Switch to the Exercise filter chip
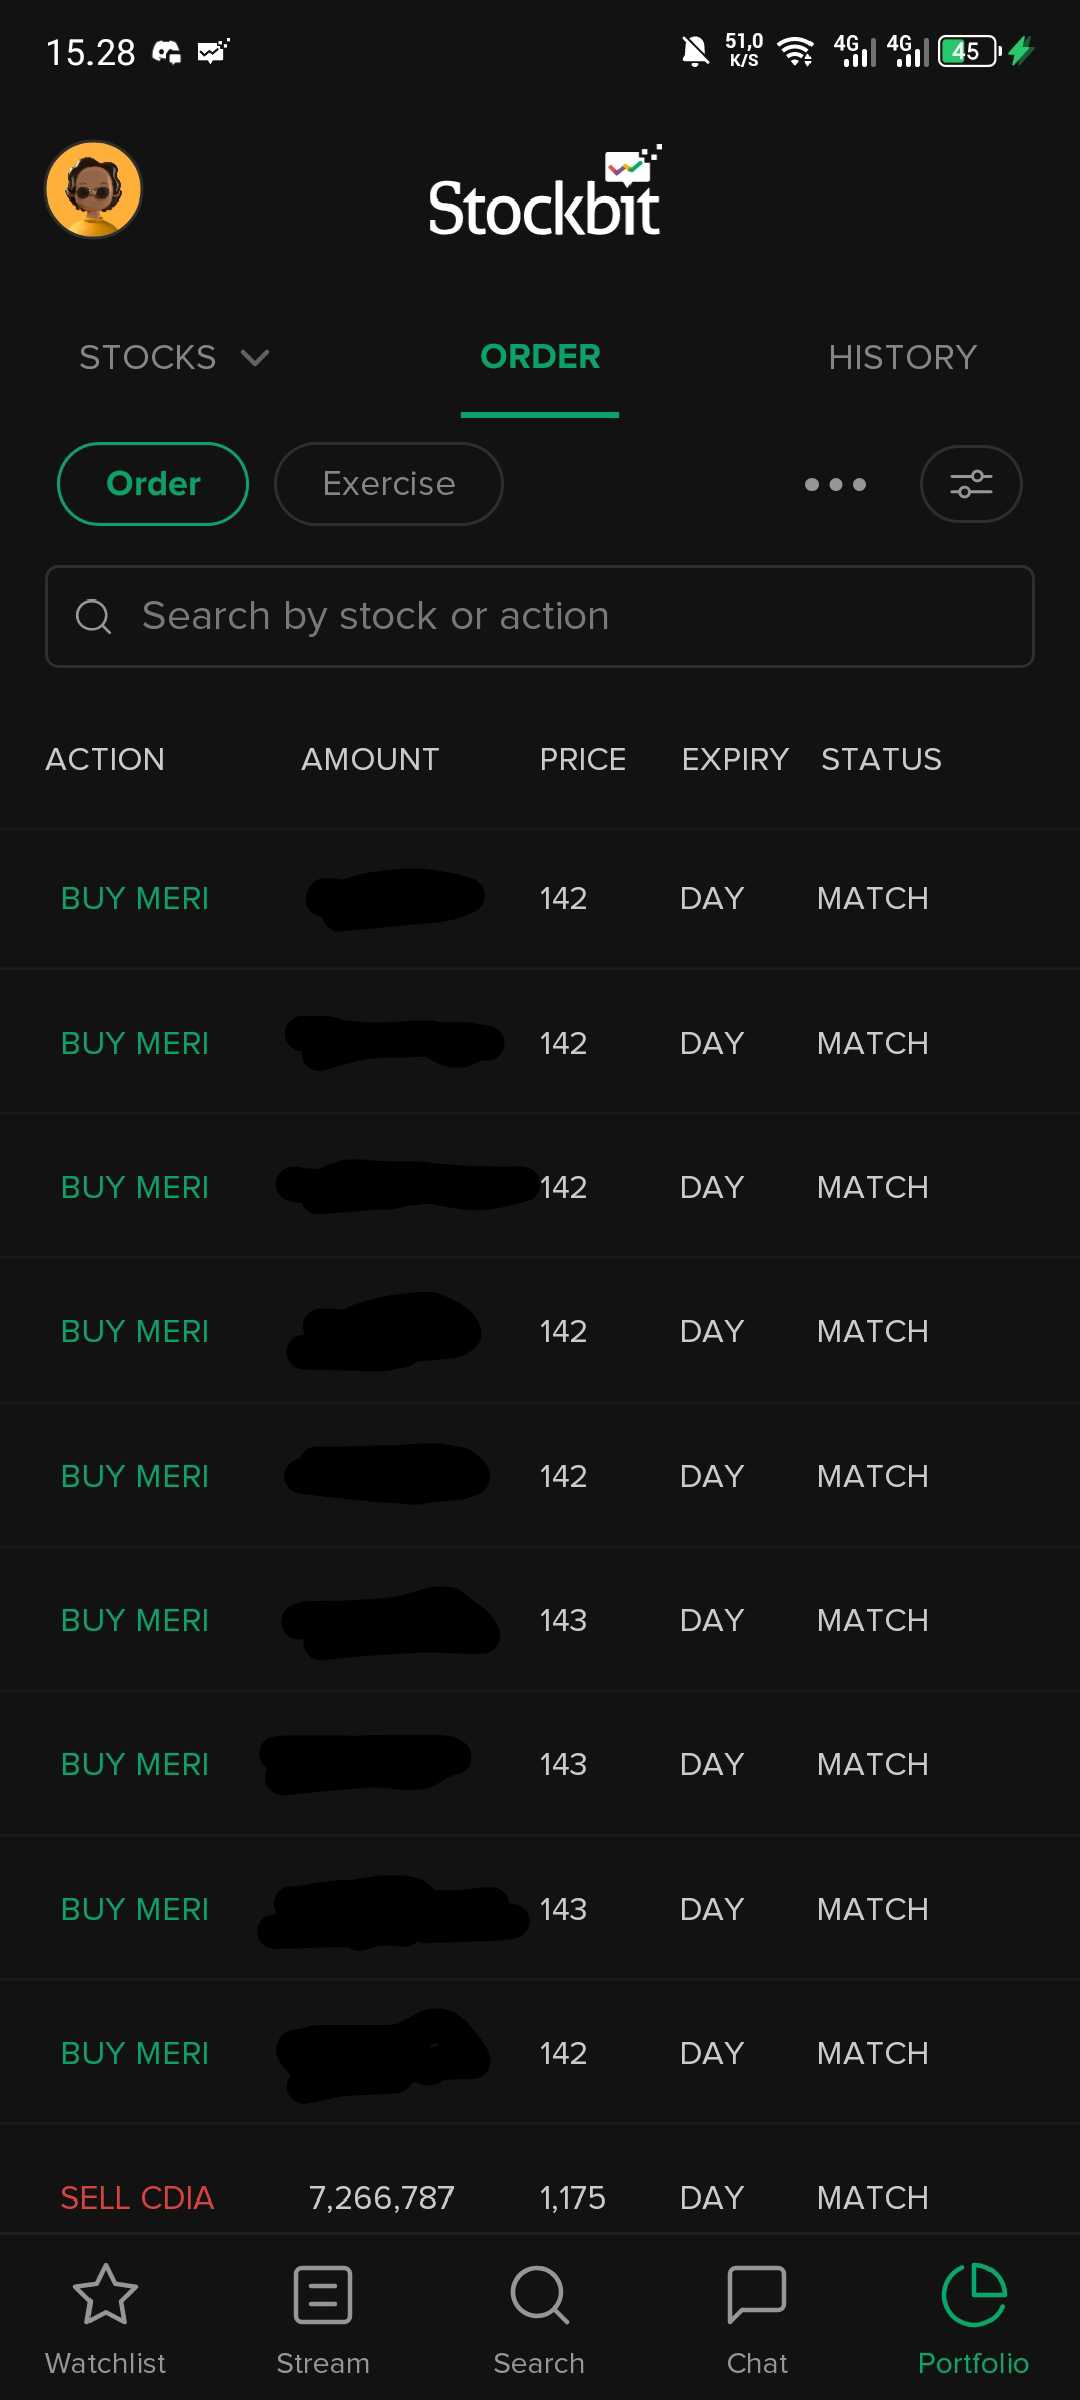 388,484
